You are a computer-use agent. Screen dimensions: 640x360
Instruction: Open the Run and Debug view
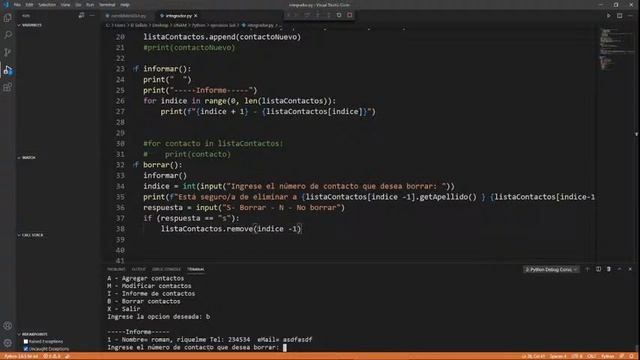(7, 70)
